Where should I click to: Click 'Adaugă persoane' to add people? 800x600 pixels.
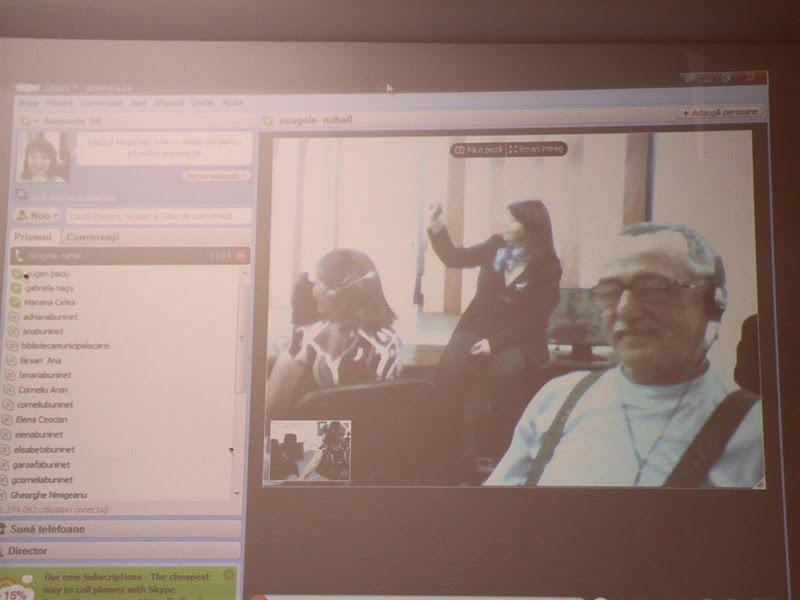tap(720, 113)
